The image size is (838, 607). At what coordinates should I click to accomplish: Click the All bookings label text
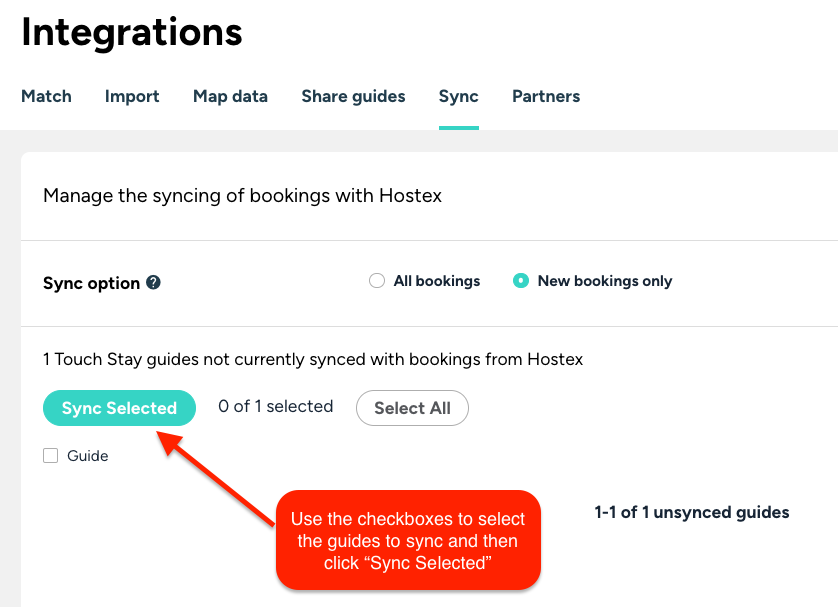pyautogui.click(x=437, y=281)
